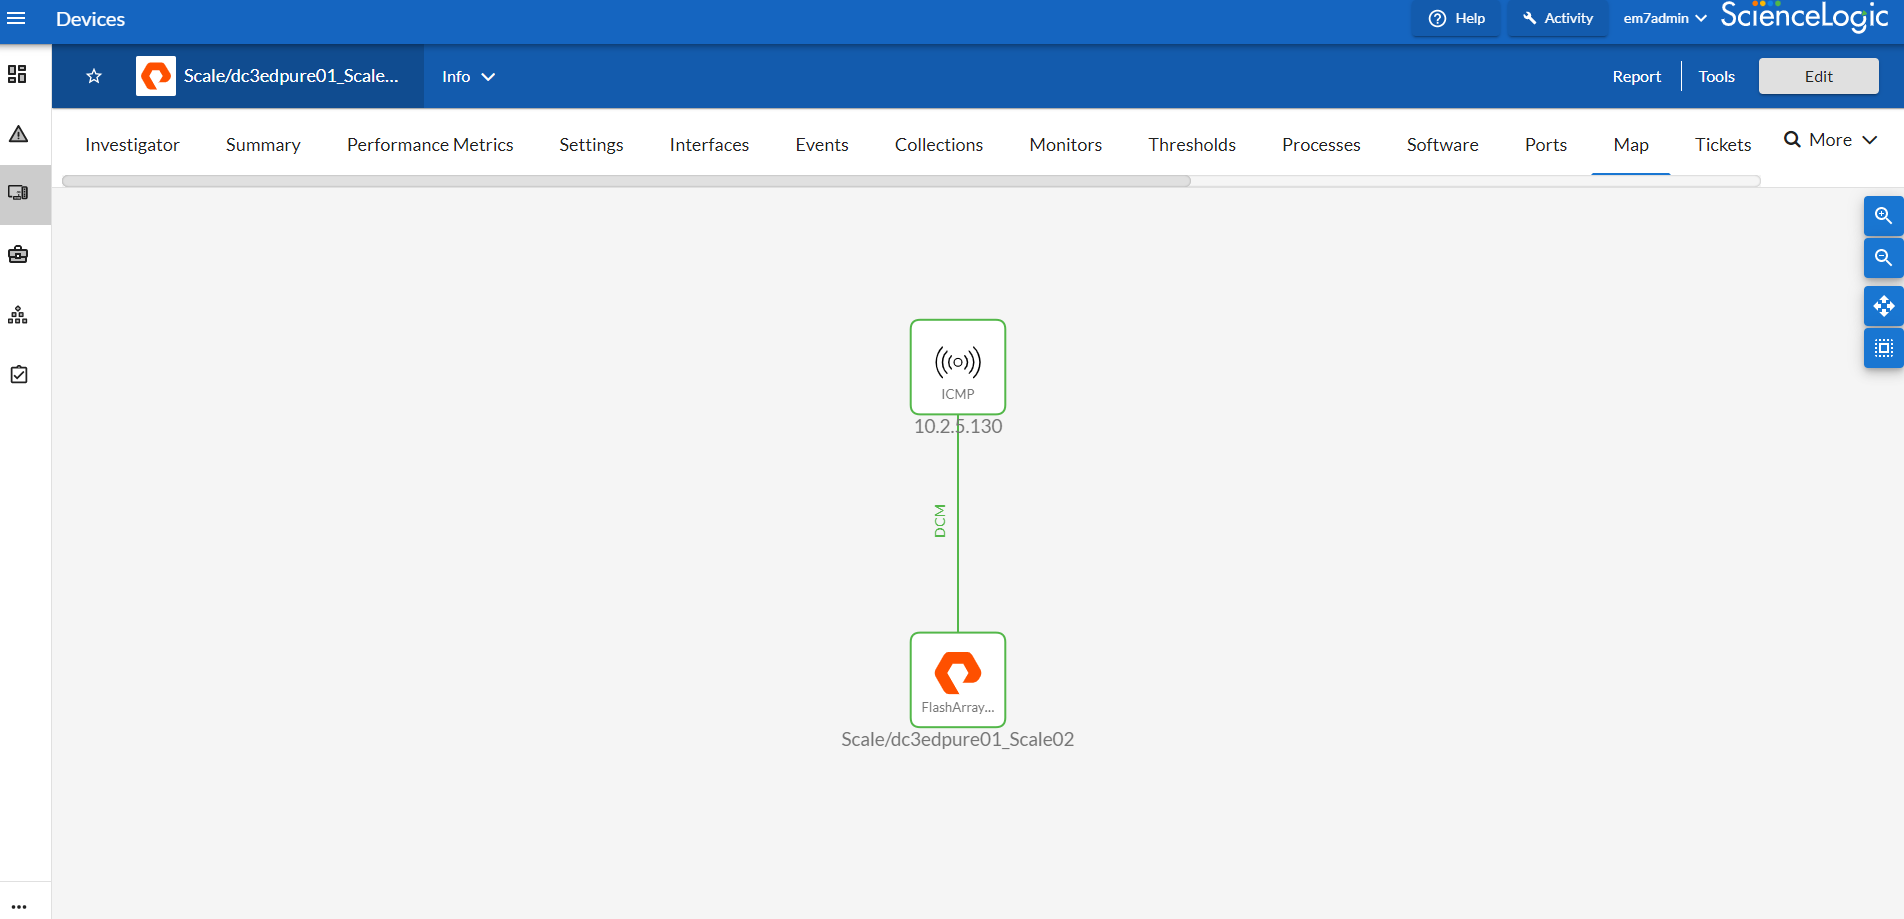This screenshot has height=919, width=1904.
Task: Expand the Info dropdown
Action: point(468,77)
